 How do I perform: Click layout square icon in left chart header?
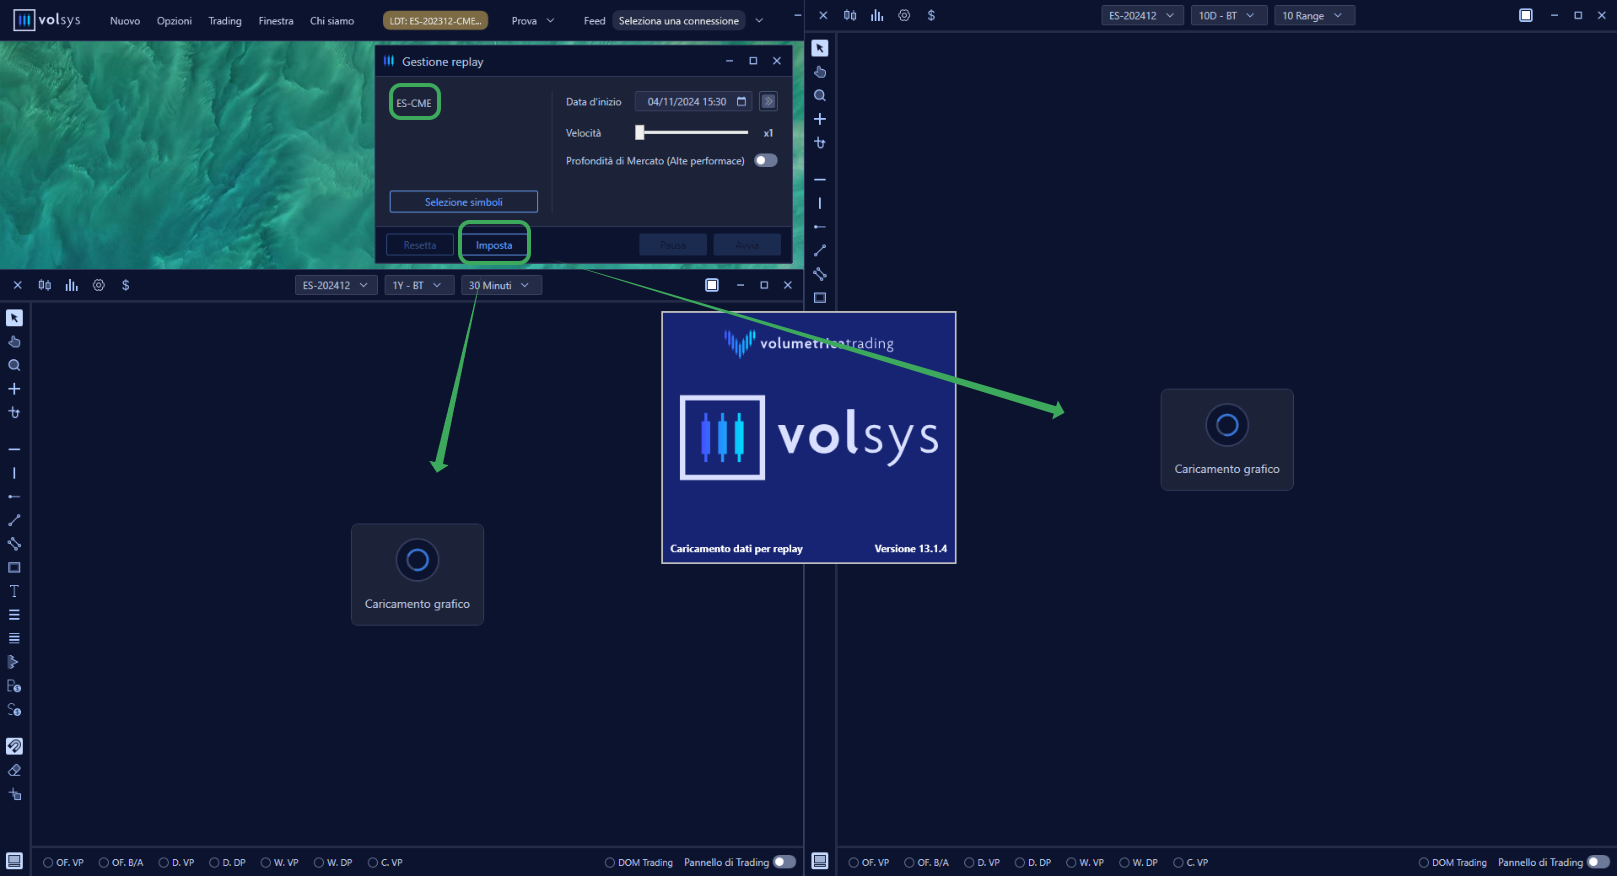coord(712,285)
